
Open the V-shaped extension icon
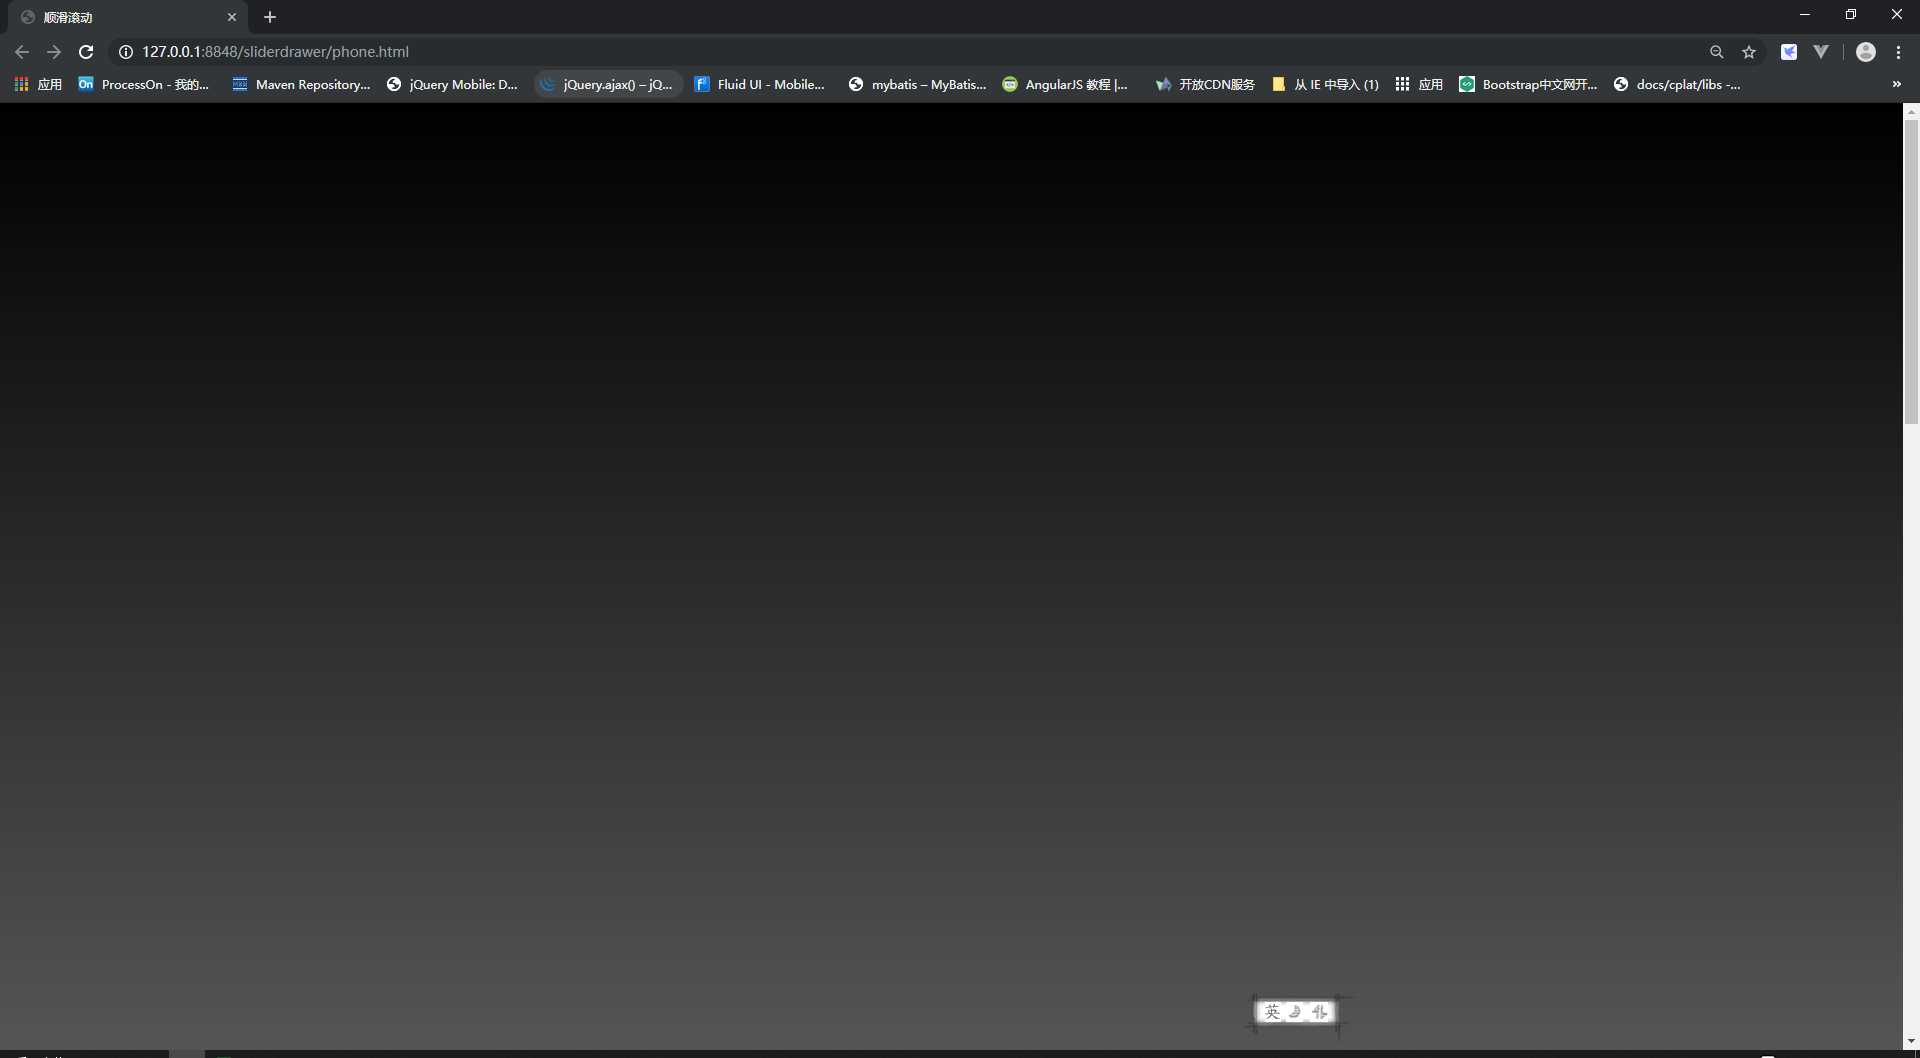pyautogui.click(x=1821, y=52)
